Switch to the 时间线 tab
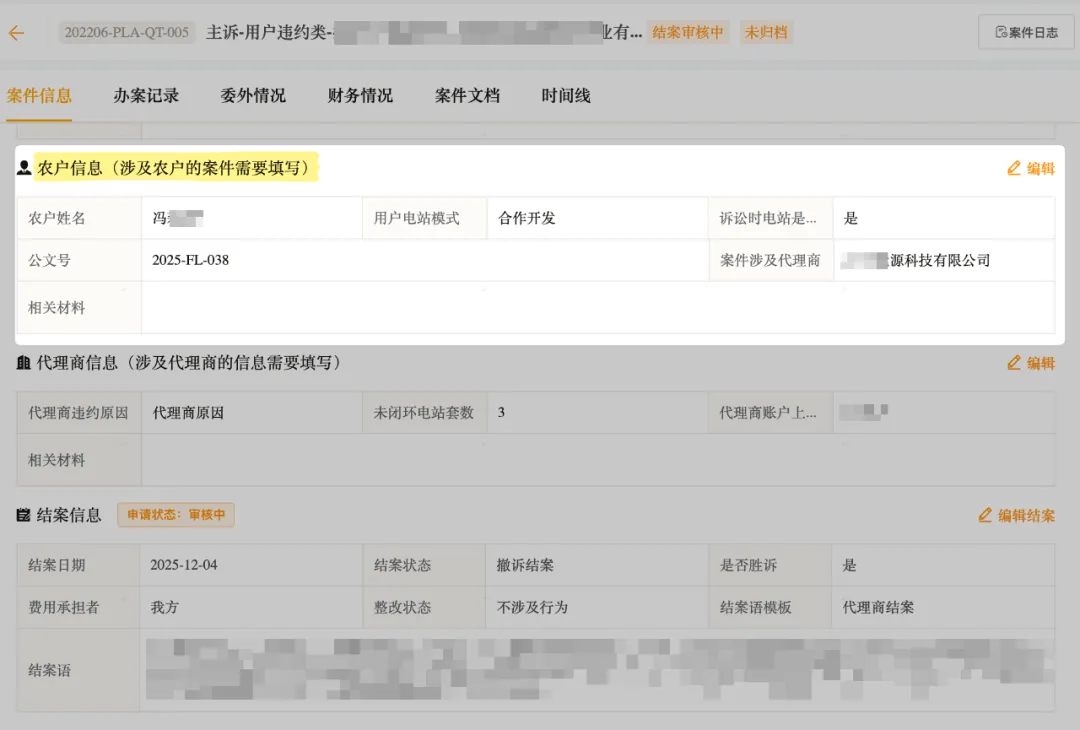Viewport: 1080px width, 730px height. tap(564, 96)
